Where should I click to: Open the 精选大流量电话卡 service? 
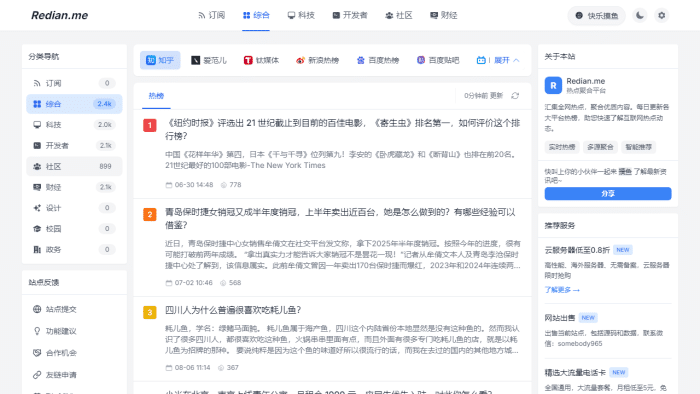[575, 373]
